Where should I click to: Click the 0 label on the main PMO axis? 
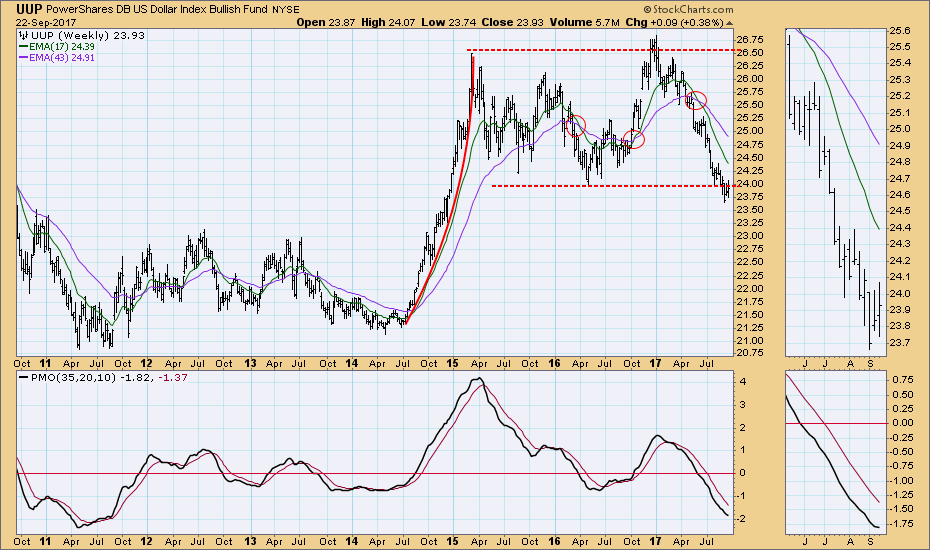[743, 473]
